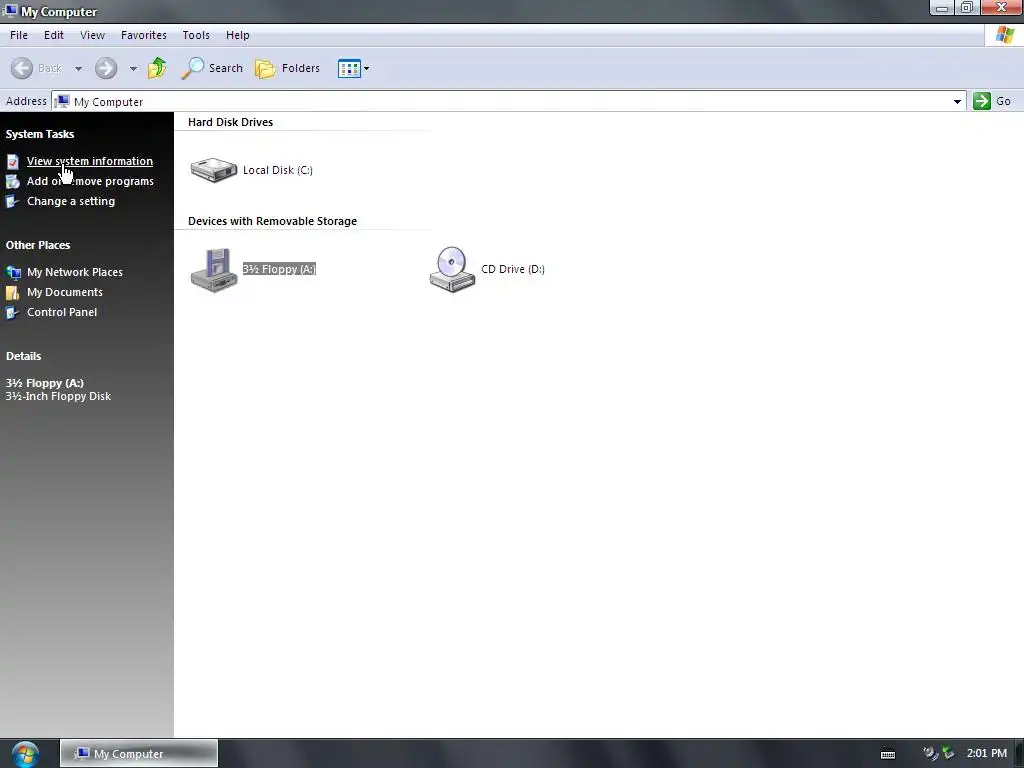This screenshot has height=768, width=1024.
Task: Collapse the Details section header
Action: click(24, 356)
